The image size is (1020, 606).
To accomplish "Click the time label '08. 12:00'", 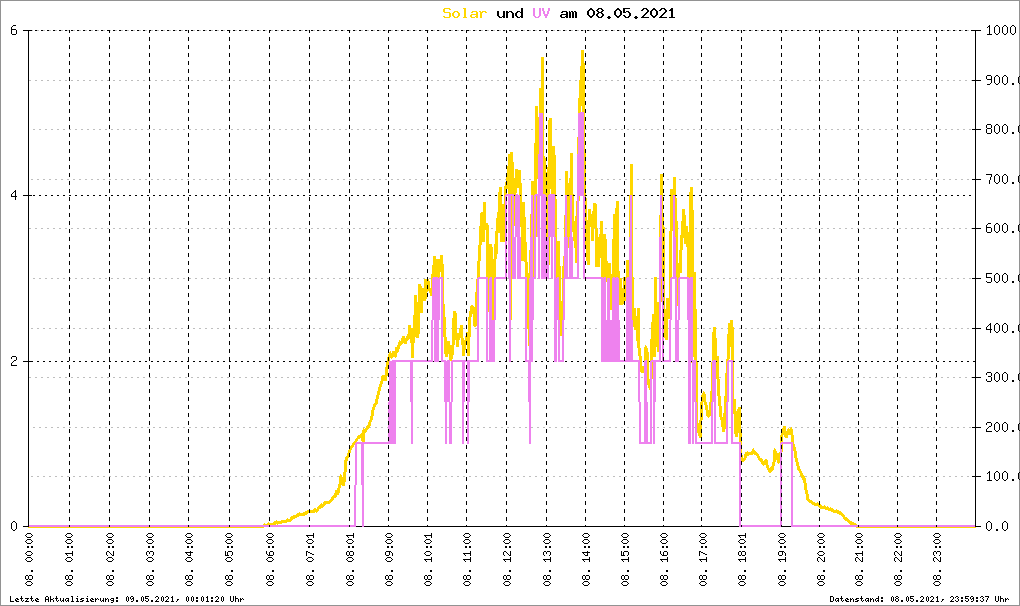I will [507, 559].
